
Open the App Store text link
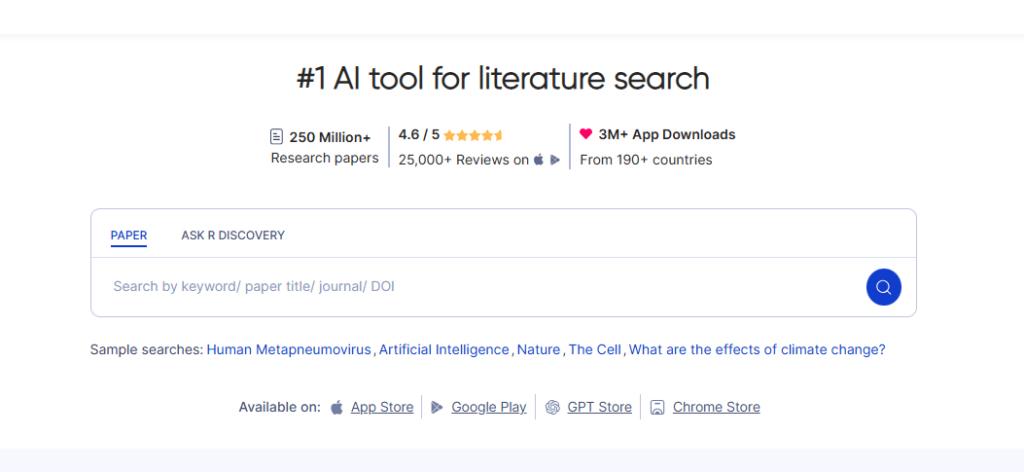(382, 407)
